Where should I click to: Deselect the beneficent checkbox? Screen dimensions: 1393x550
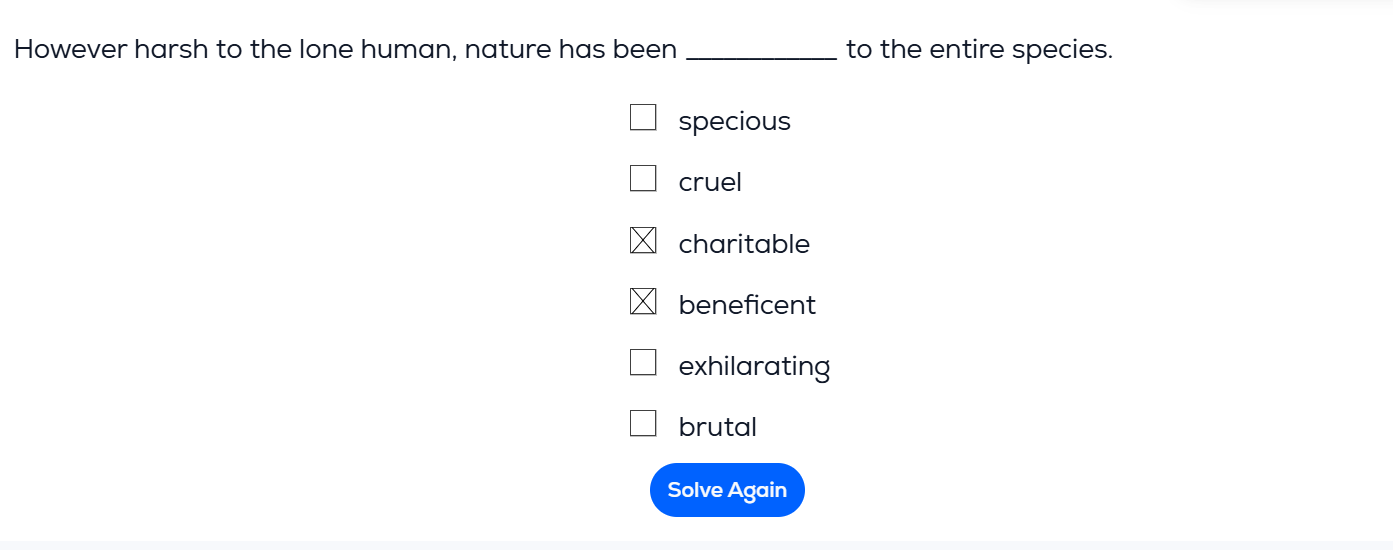[x=643, y=302]
